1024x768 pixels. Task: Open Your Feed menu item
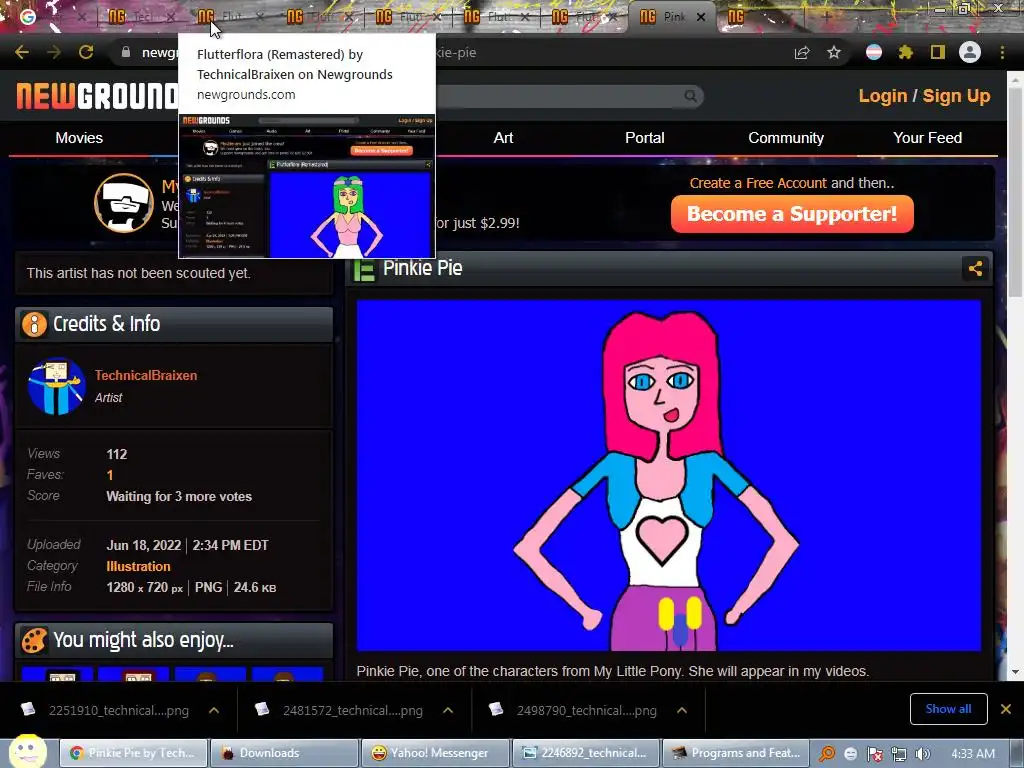point(927,138)
